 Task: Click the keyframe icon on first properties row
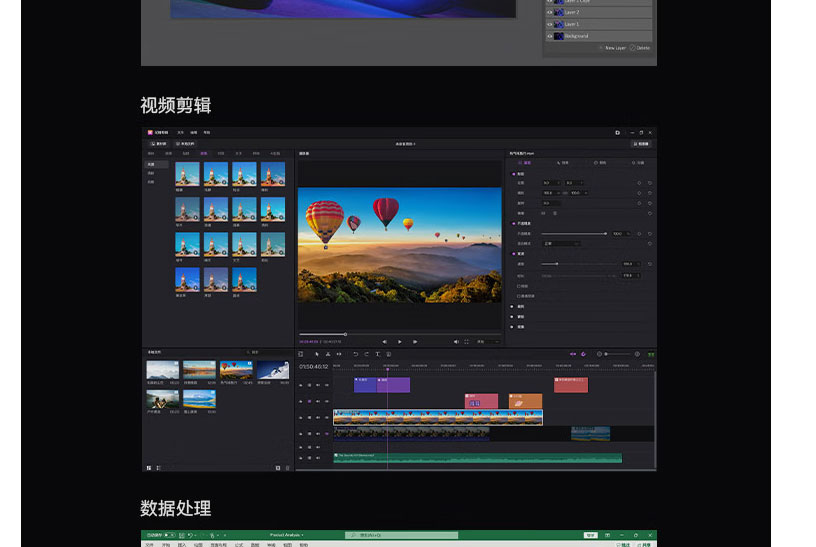pos(639,183)
